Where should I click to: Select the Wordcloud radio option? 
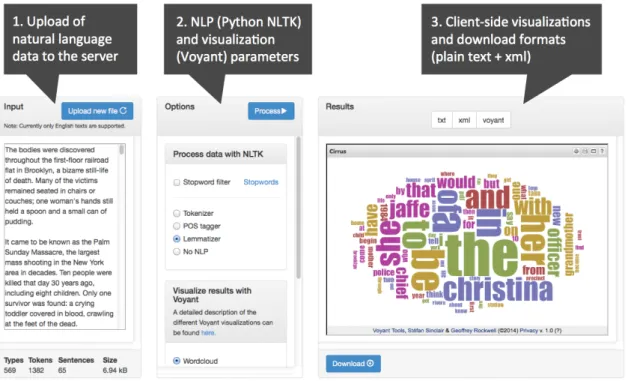(177, 361)
